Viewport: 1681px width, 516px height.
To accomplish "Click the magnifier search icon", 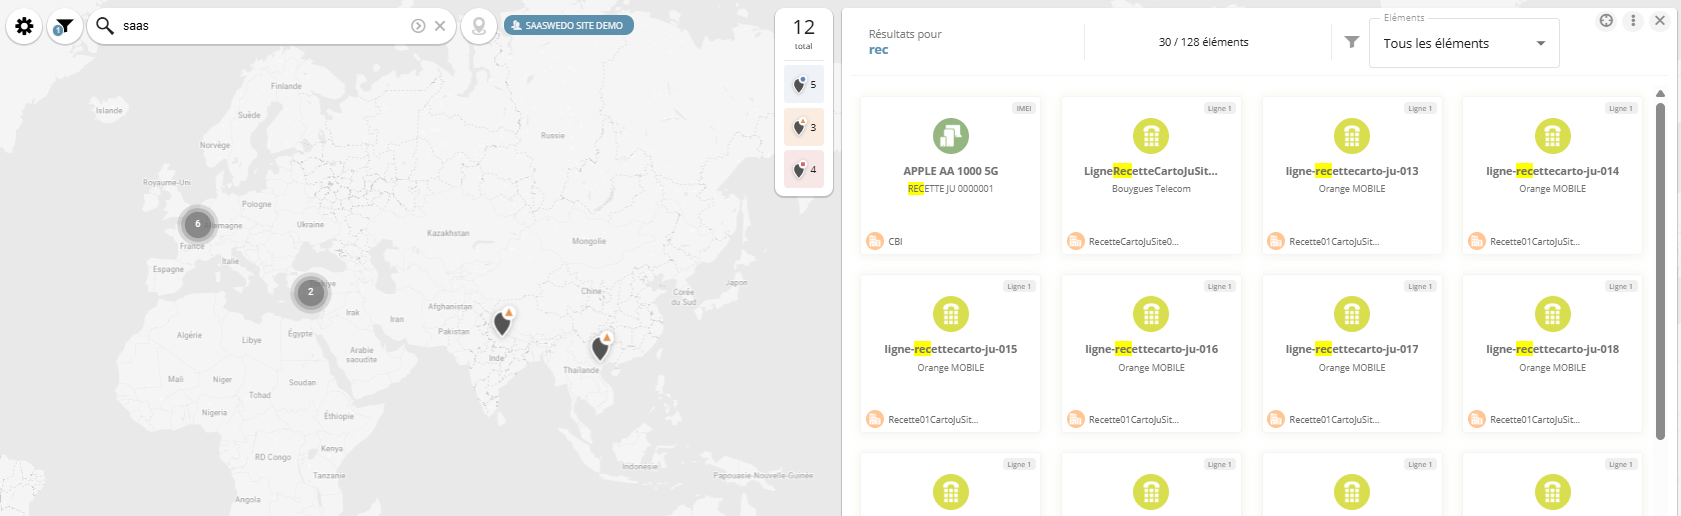I will point(105,25).
